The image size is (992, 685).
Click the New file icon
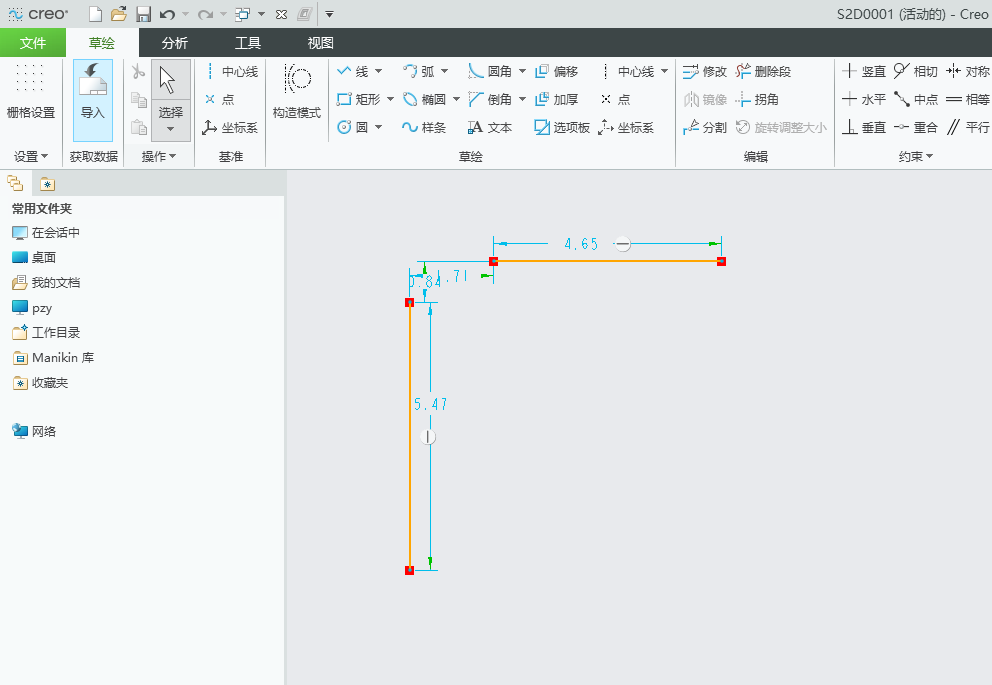coord(96,14)
